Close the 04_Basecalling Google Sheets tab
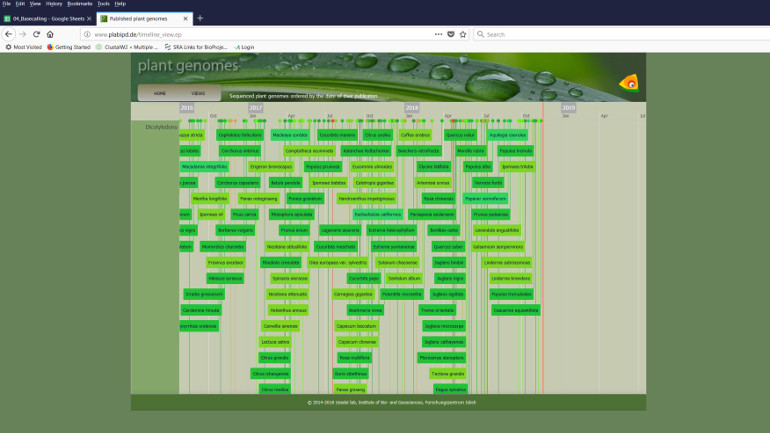 pyautogui.click(x=89, y=19)
